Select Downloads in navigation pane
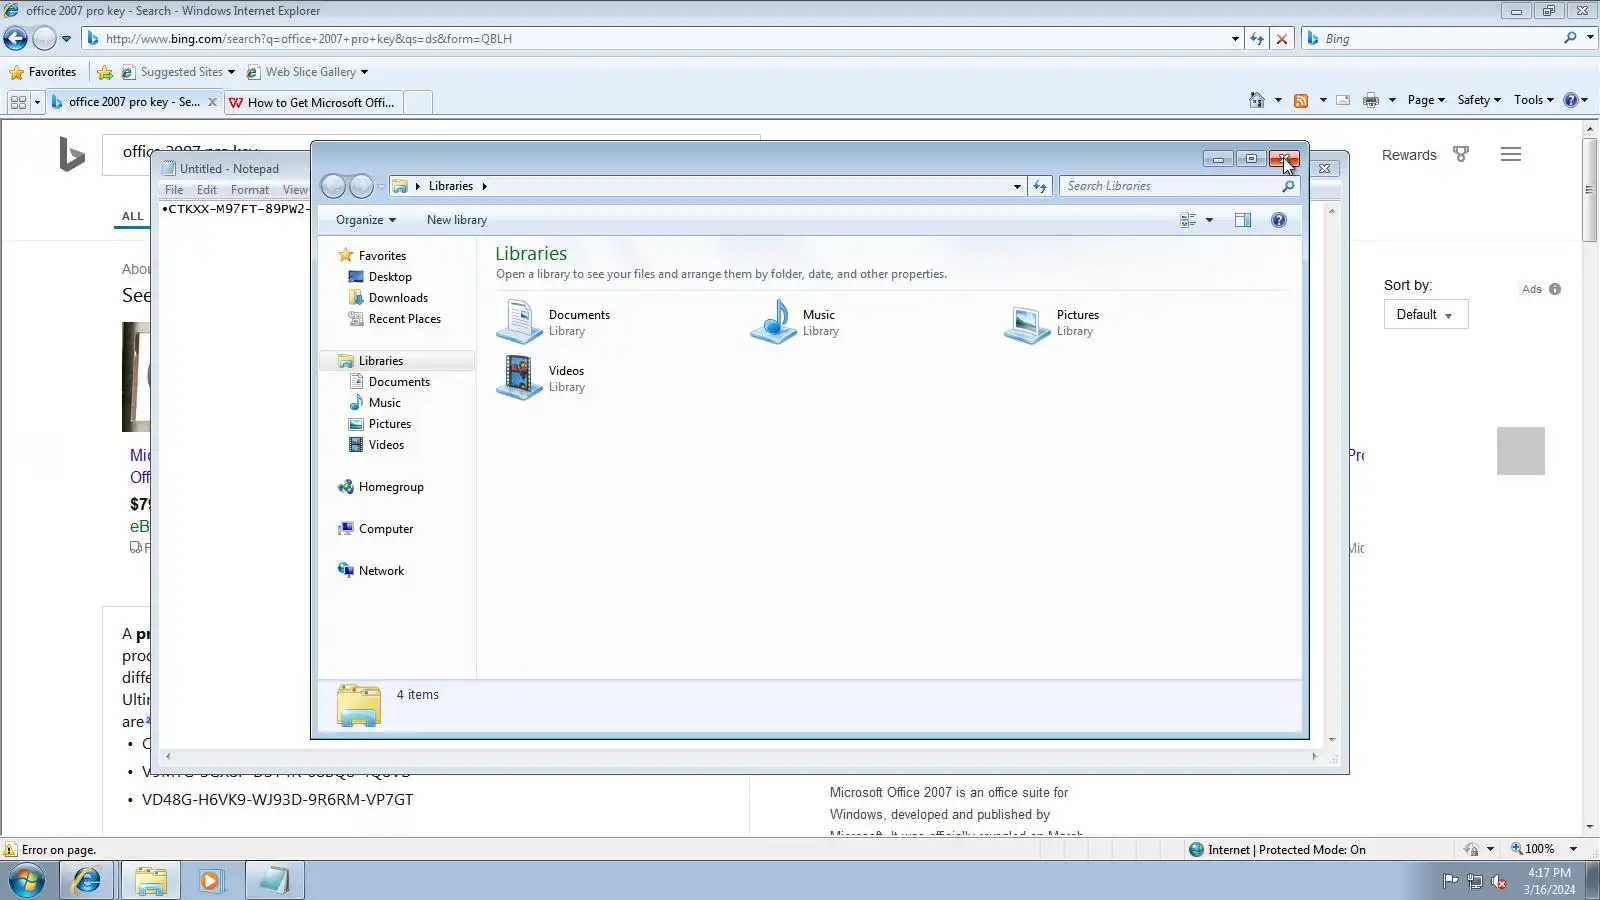 [x=398, y=298]
